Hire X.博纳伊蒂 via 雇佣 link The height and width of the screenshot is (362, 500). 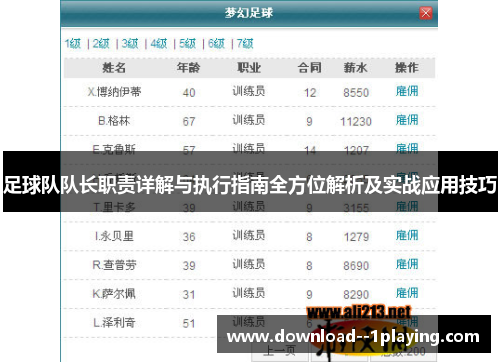pyautogui.click(x=407, y=91)
